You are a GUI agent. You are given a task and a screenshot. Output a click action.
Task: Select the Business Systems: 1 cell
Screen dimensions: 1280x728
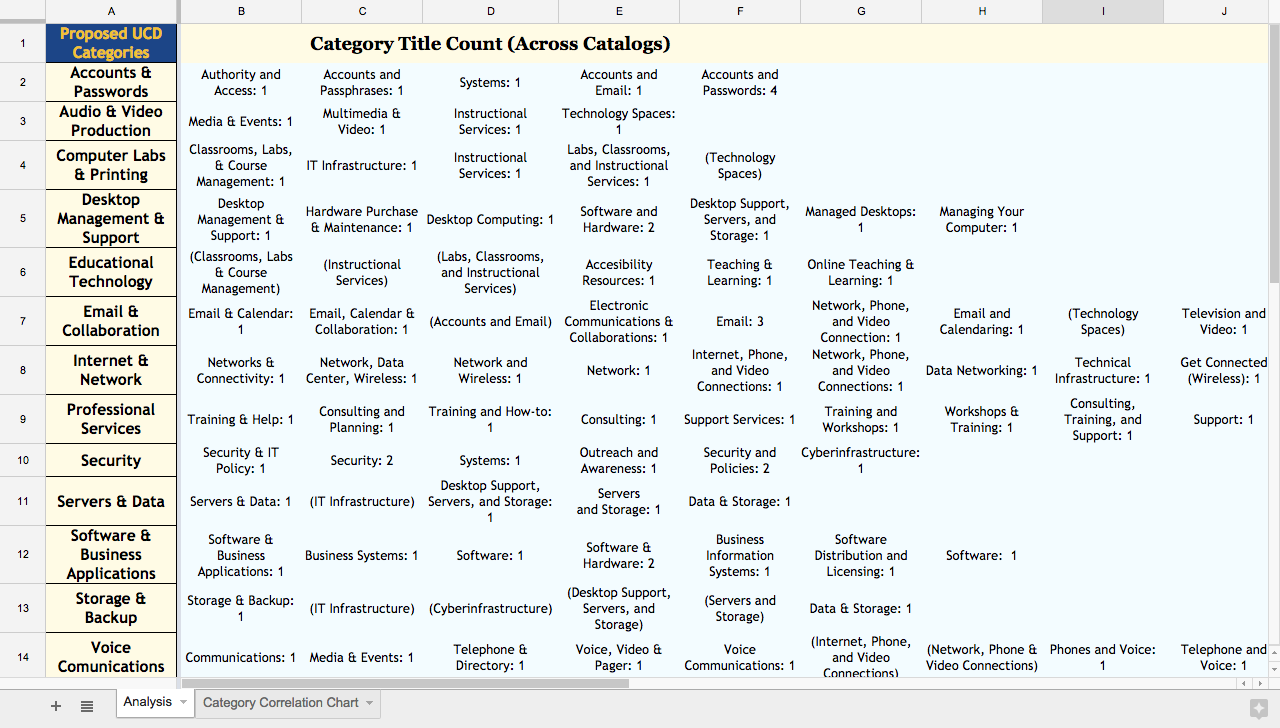click(362, 555)
